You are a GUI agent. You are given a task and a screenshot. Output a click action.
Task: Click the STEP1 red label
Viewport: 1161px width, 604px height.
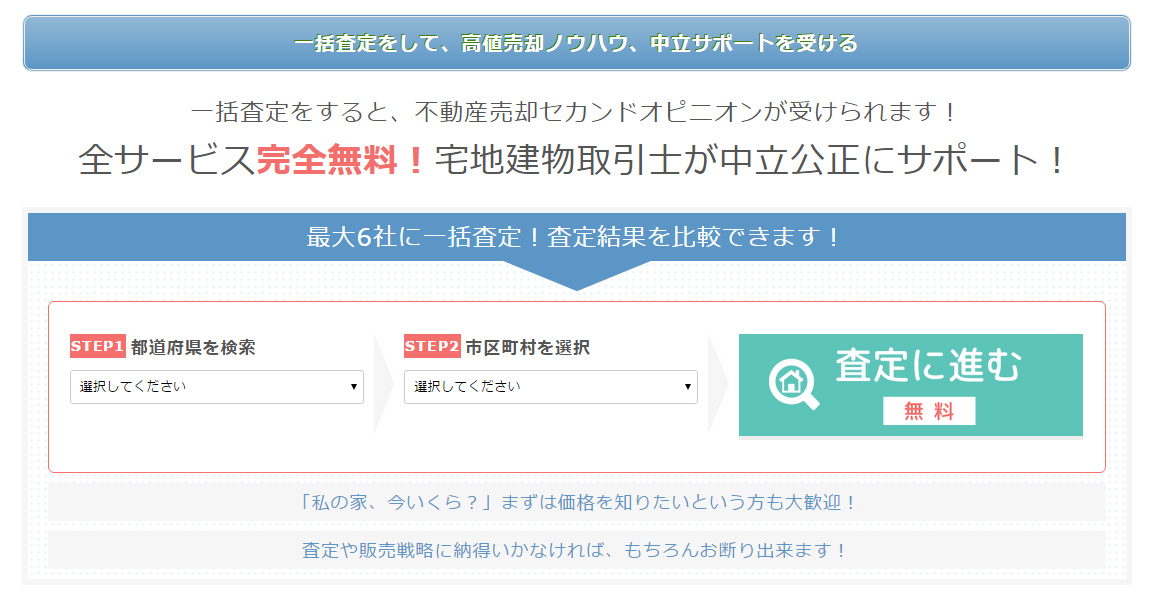click(x=98, y=346)
